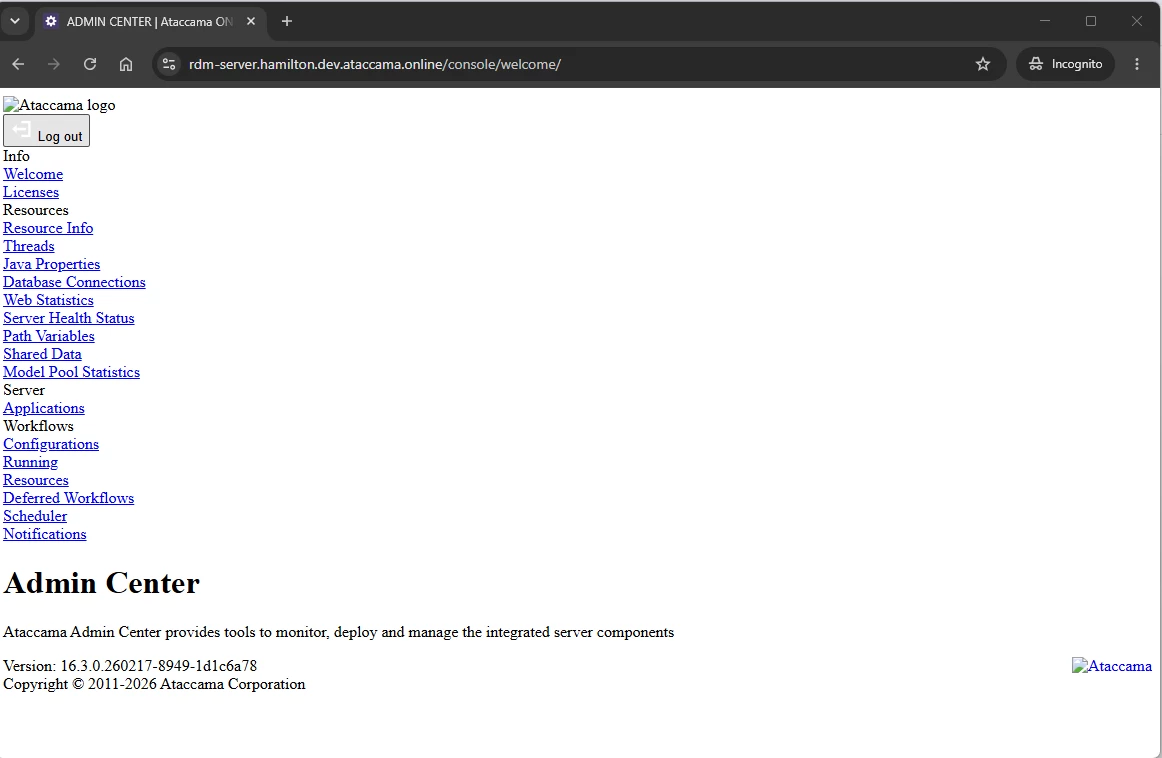Viewport: 1162px width, 758px height.
Task: Open the Deferred Workflows link
Action: tap(68, 498)
